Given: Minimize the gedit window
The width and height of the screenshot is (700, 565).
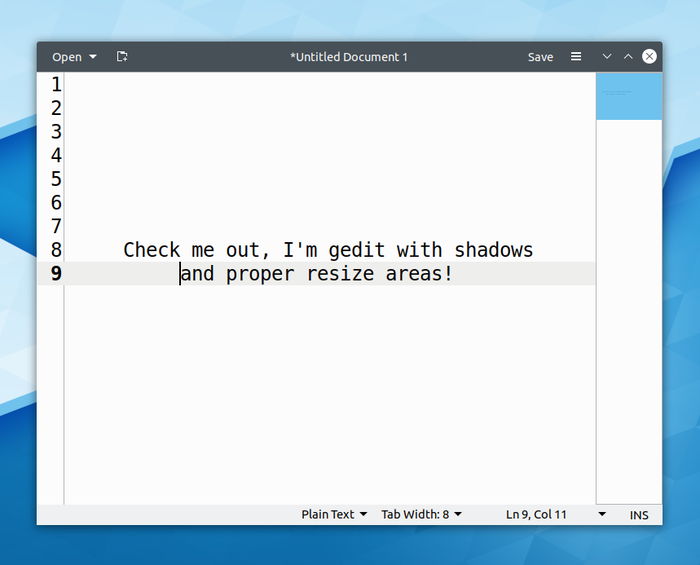Looking at the screenshot, I should [606, 57].
